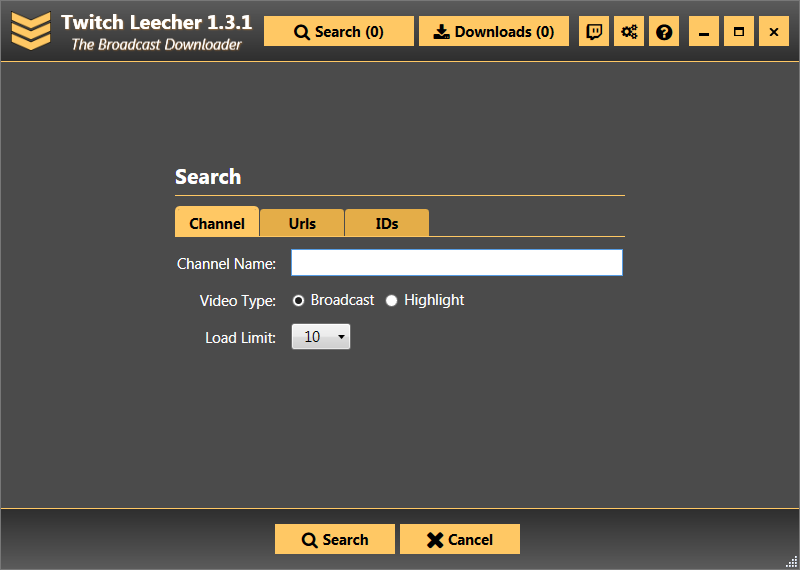Expand the Load Limit dropdown

[x=321, y=337]
